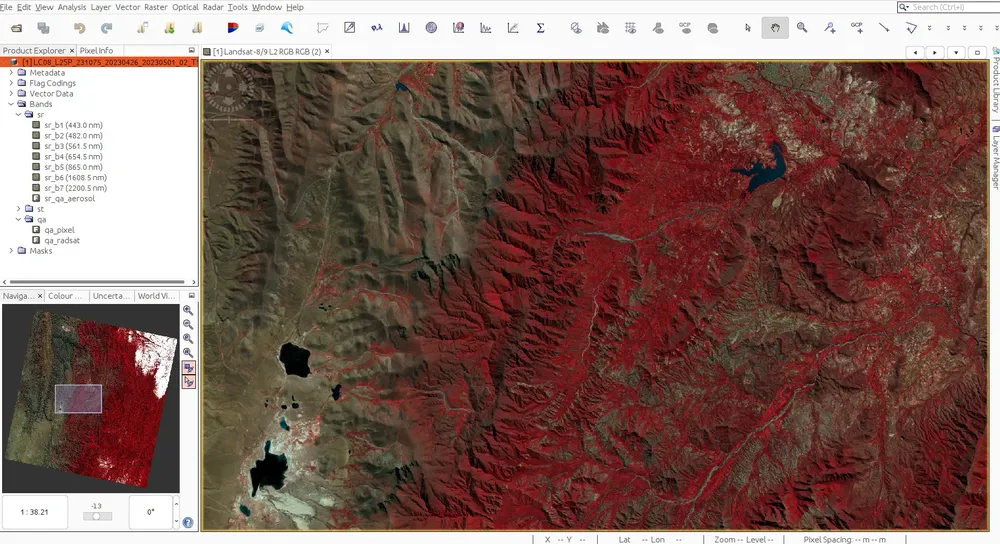
Task: Click the Scatter Plot icon
Action: pos(513,28)
